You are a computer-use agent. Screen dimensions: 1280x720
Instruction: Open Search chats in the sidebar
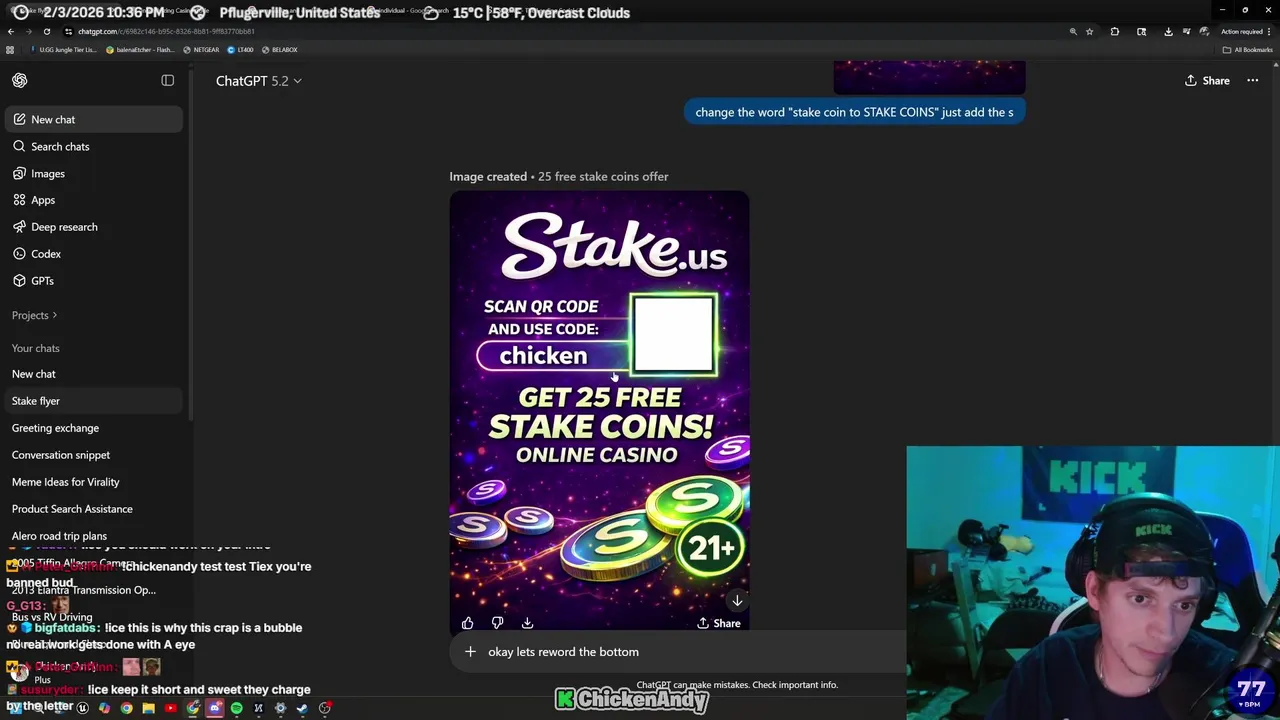point(93,146)
